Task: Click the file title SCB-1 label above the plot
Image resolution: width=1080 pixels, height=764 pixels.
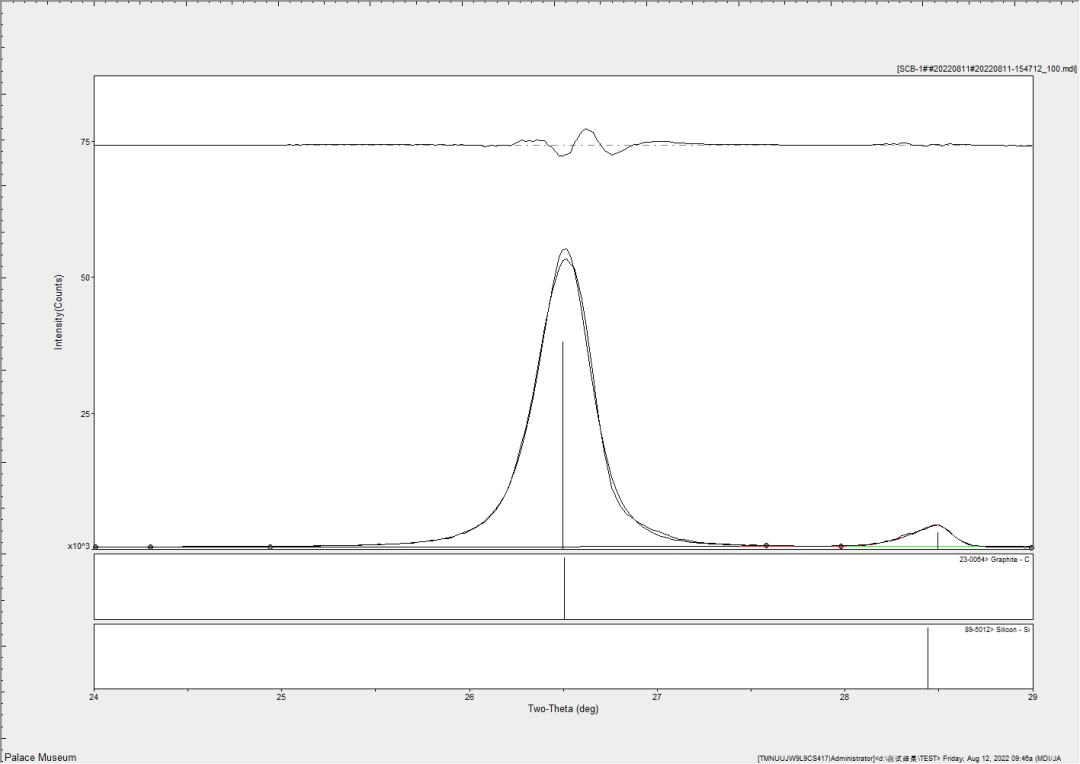Action: (x=986, y=69)
